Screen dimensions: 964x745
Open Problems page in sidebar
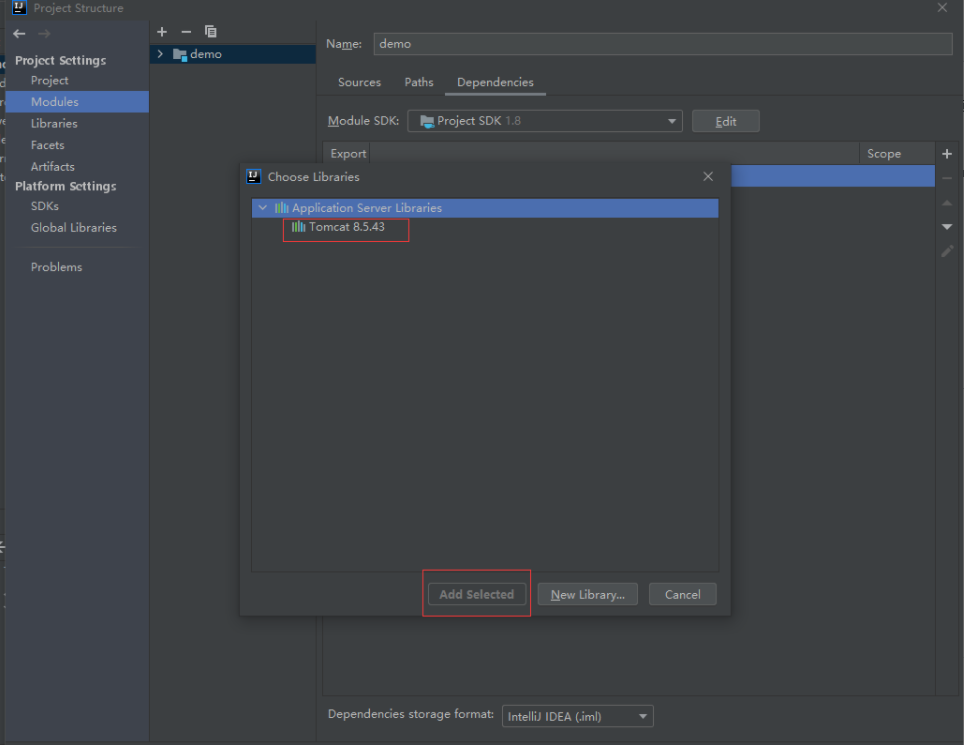[x=57, y=267]
